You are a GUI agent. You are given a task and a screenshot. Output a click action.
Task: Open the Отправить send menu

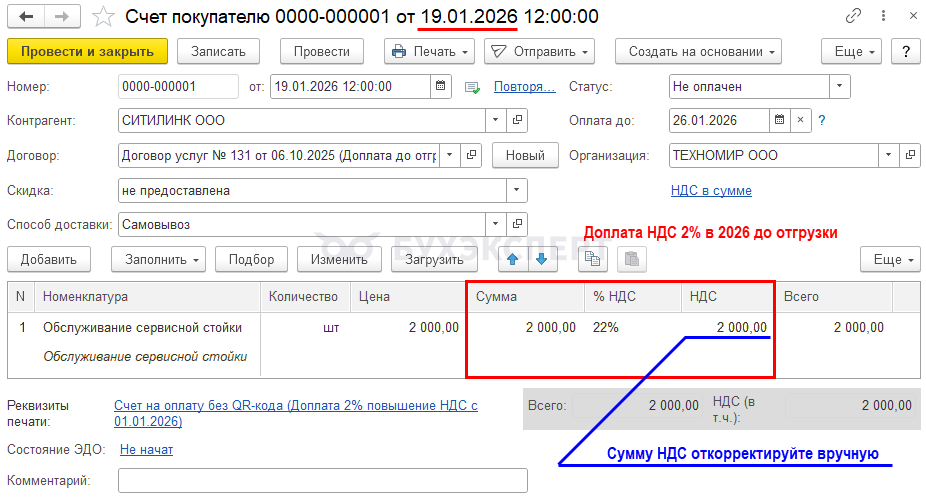tap(539, 51)
